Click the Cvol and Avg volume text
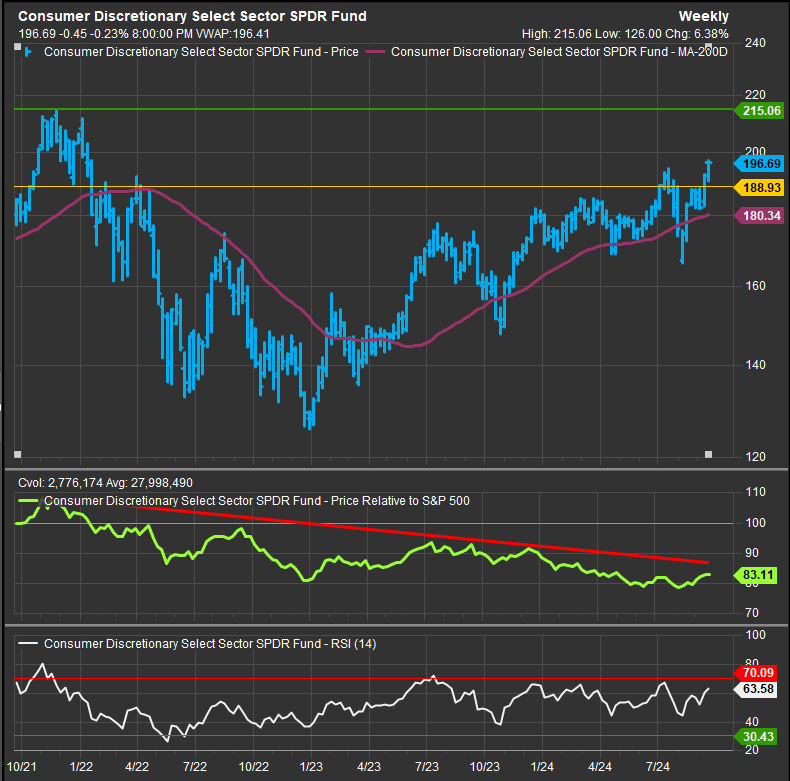This screenshot has height=781, width=790. (x=105, y=483)
